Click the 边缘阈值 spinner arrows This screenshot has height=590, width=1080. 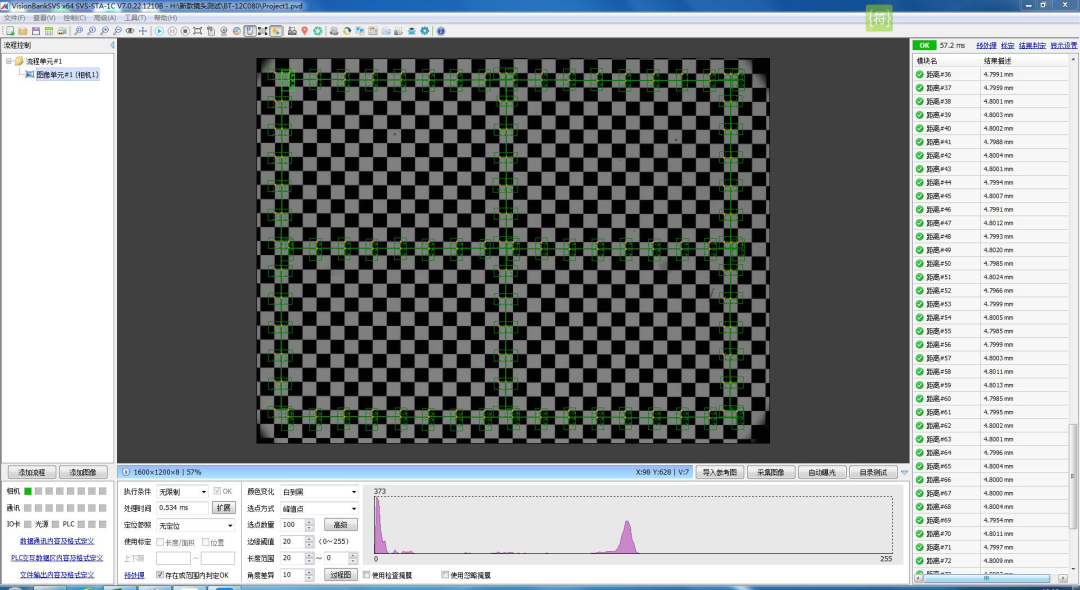click(309, 542)
